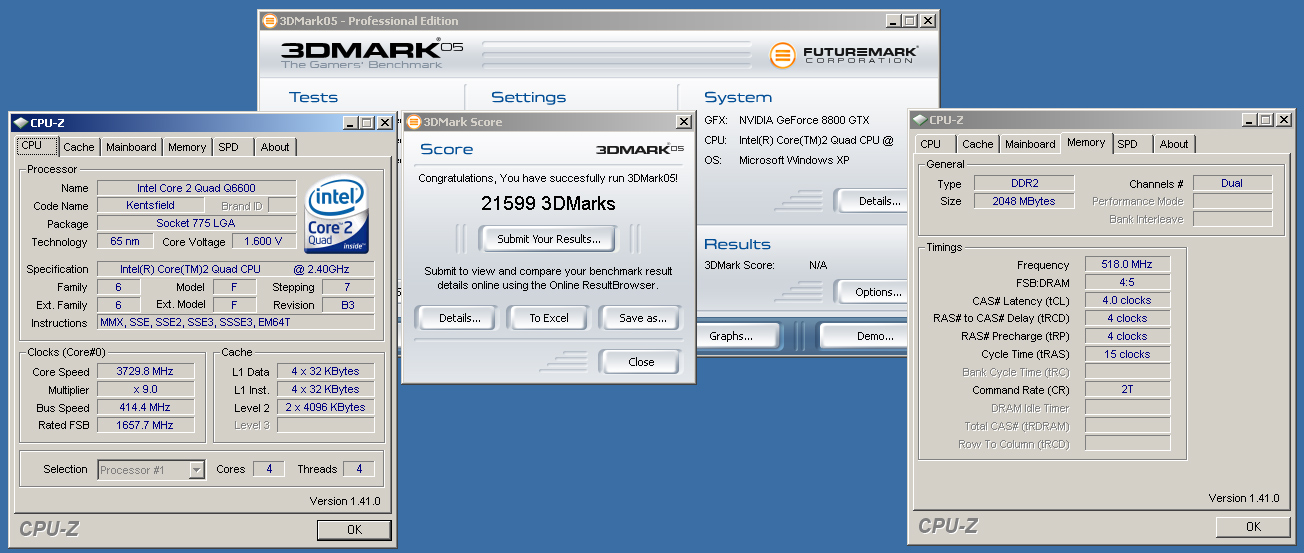
Task: Click Bus Speed value 414.4 MHz
Action: click(x=146, y=408)
